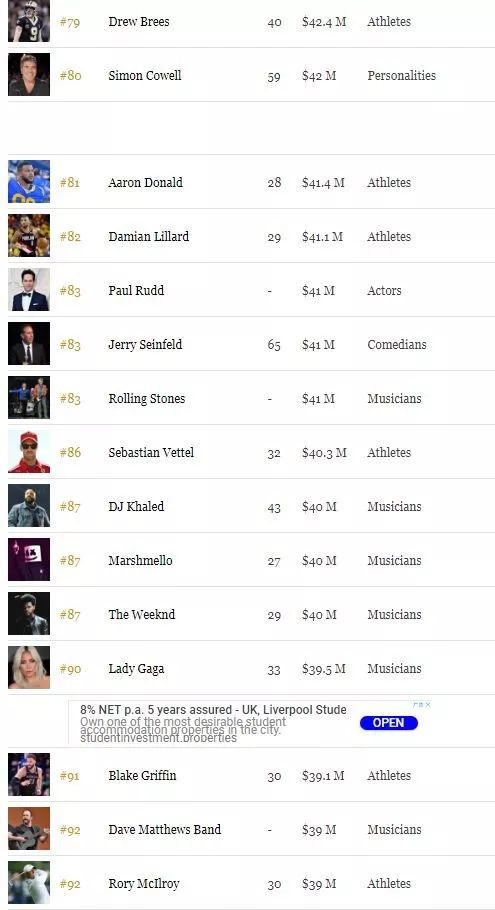Open the AdChoices info icon
495x910 pixels.
[x=417, y=705]
